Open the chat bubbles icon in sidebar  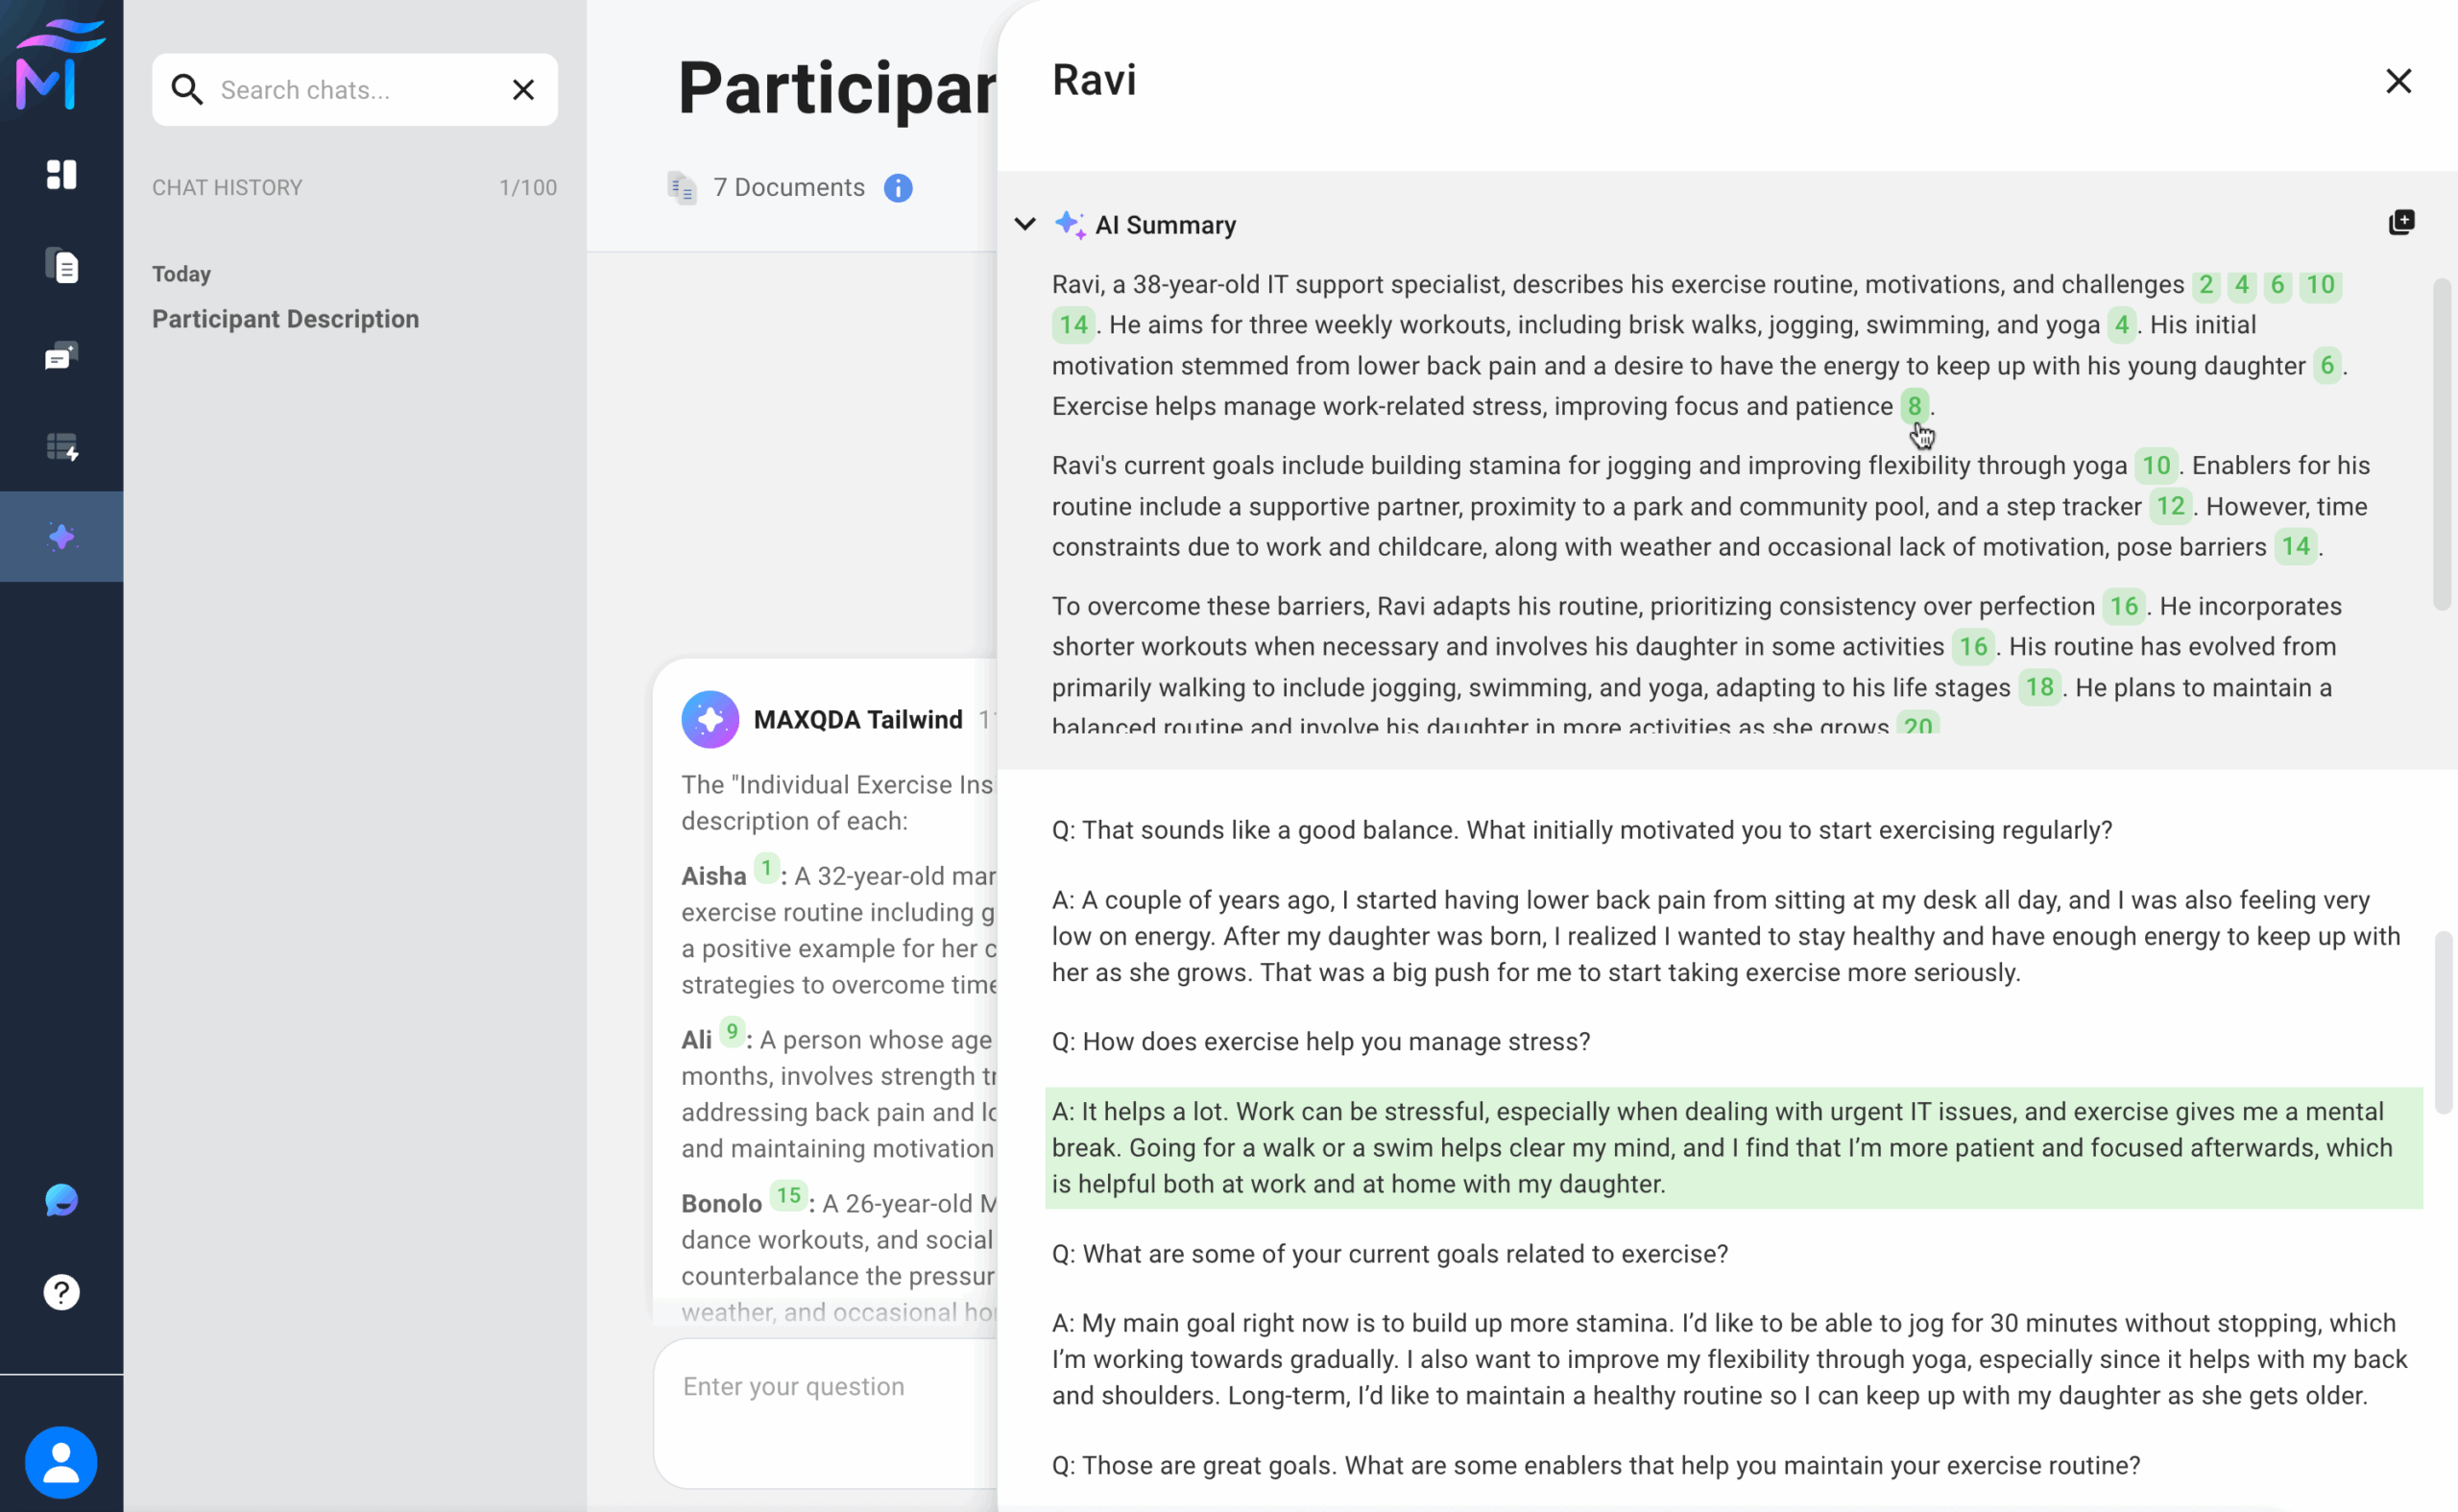(x=61, y=356)
